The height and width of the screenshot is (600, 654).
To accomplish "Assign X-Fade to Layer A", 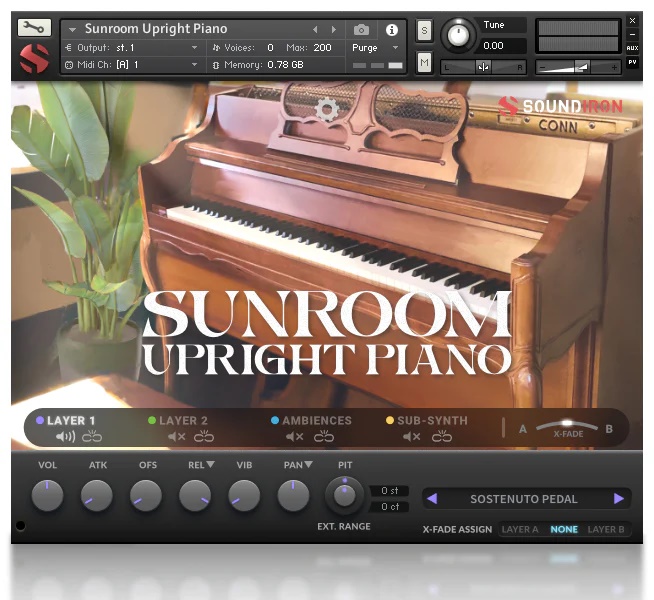I will click(x=520, y=529).
